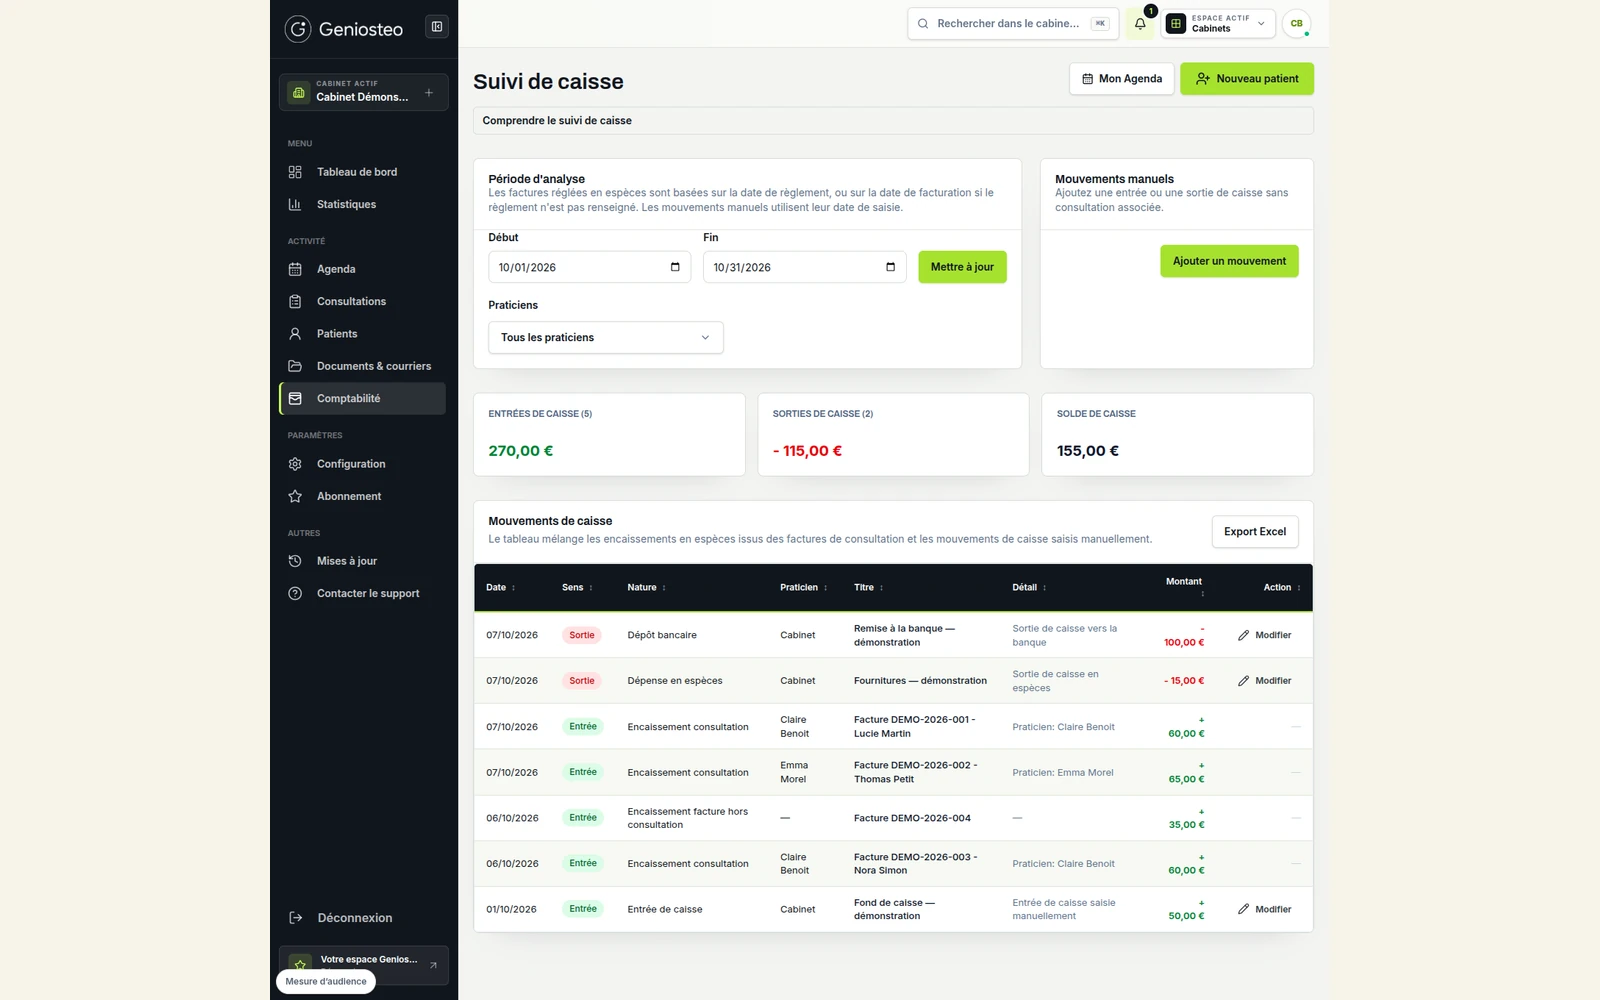Go to Consultations in the sidebar

[363, 301]
